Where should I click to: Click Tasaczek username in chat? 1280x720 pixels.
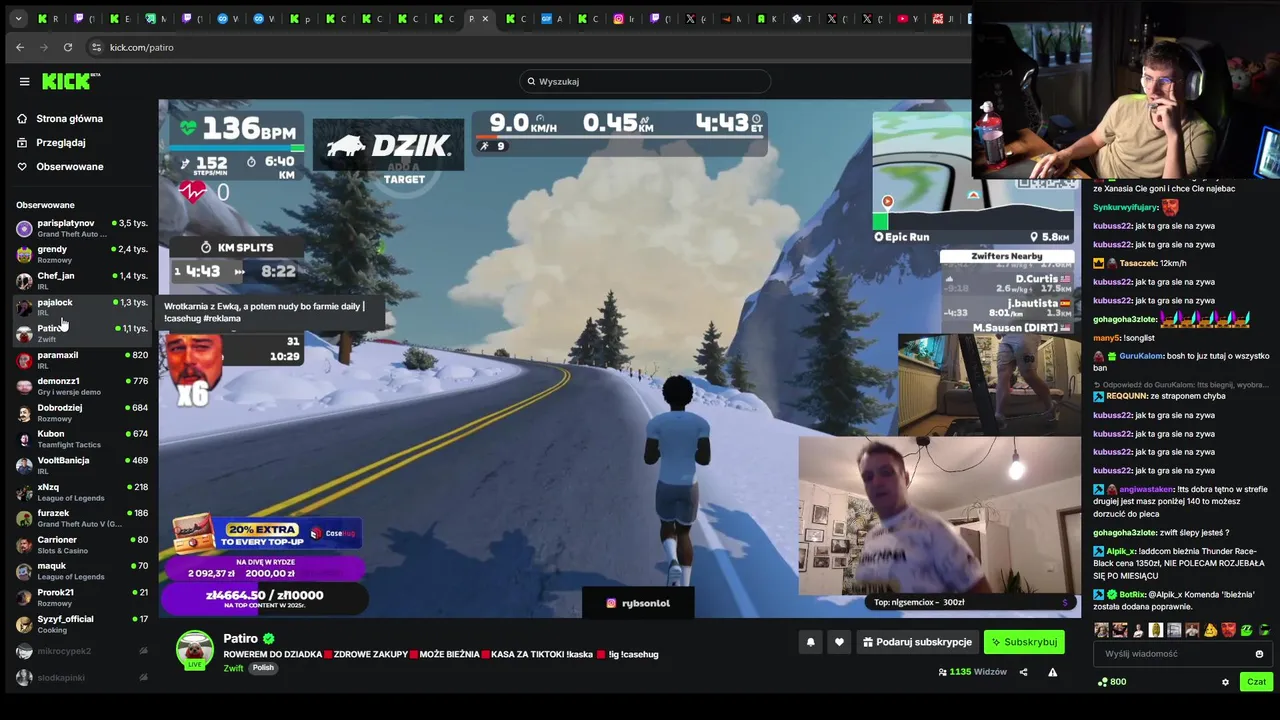[1138, 263]
